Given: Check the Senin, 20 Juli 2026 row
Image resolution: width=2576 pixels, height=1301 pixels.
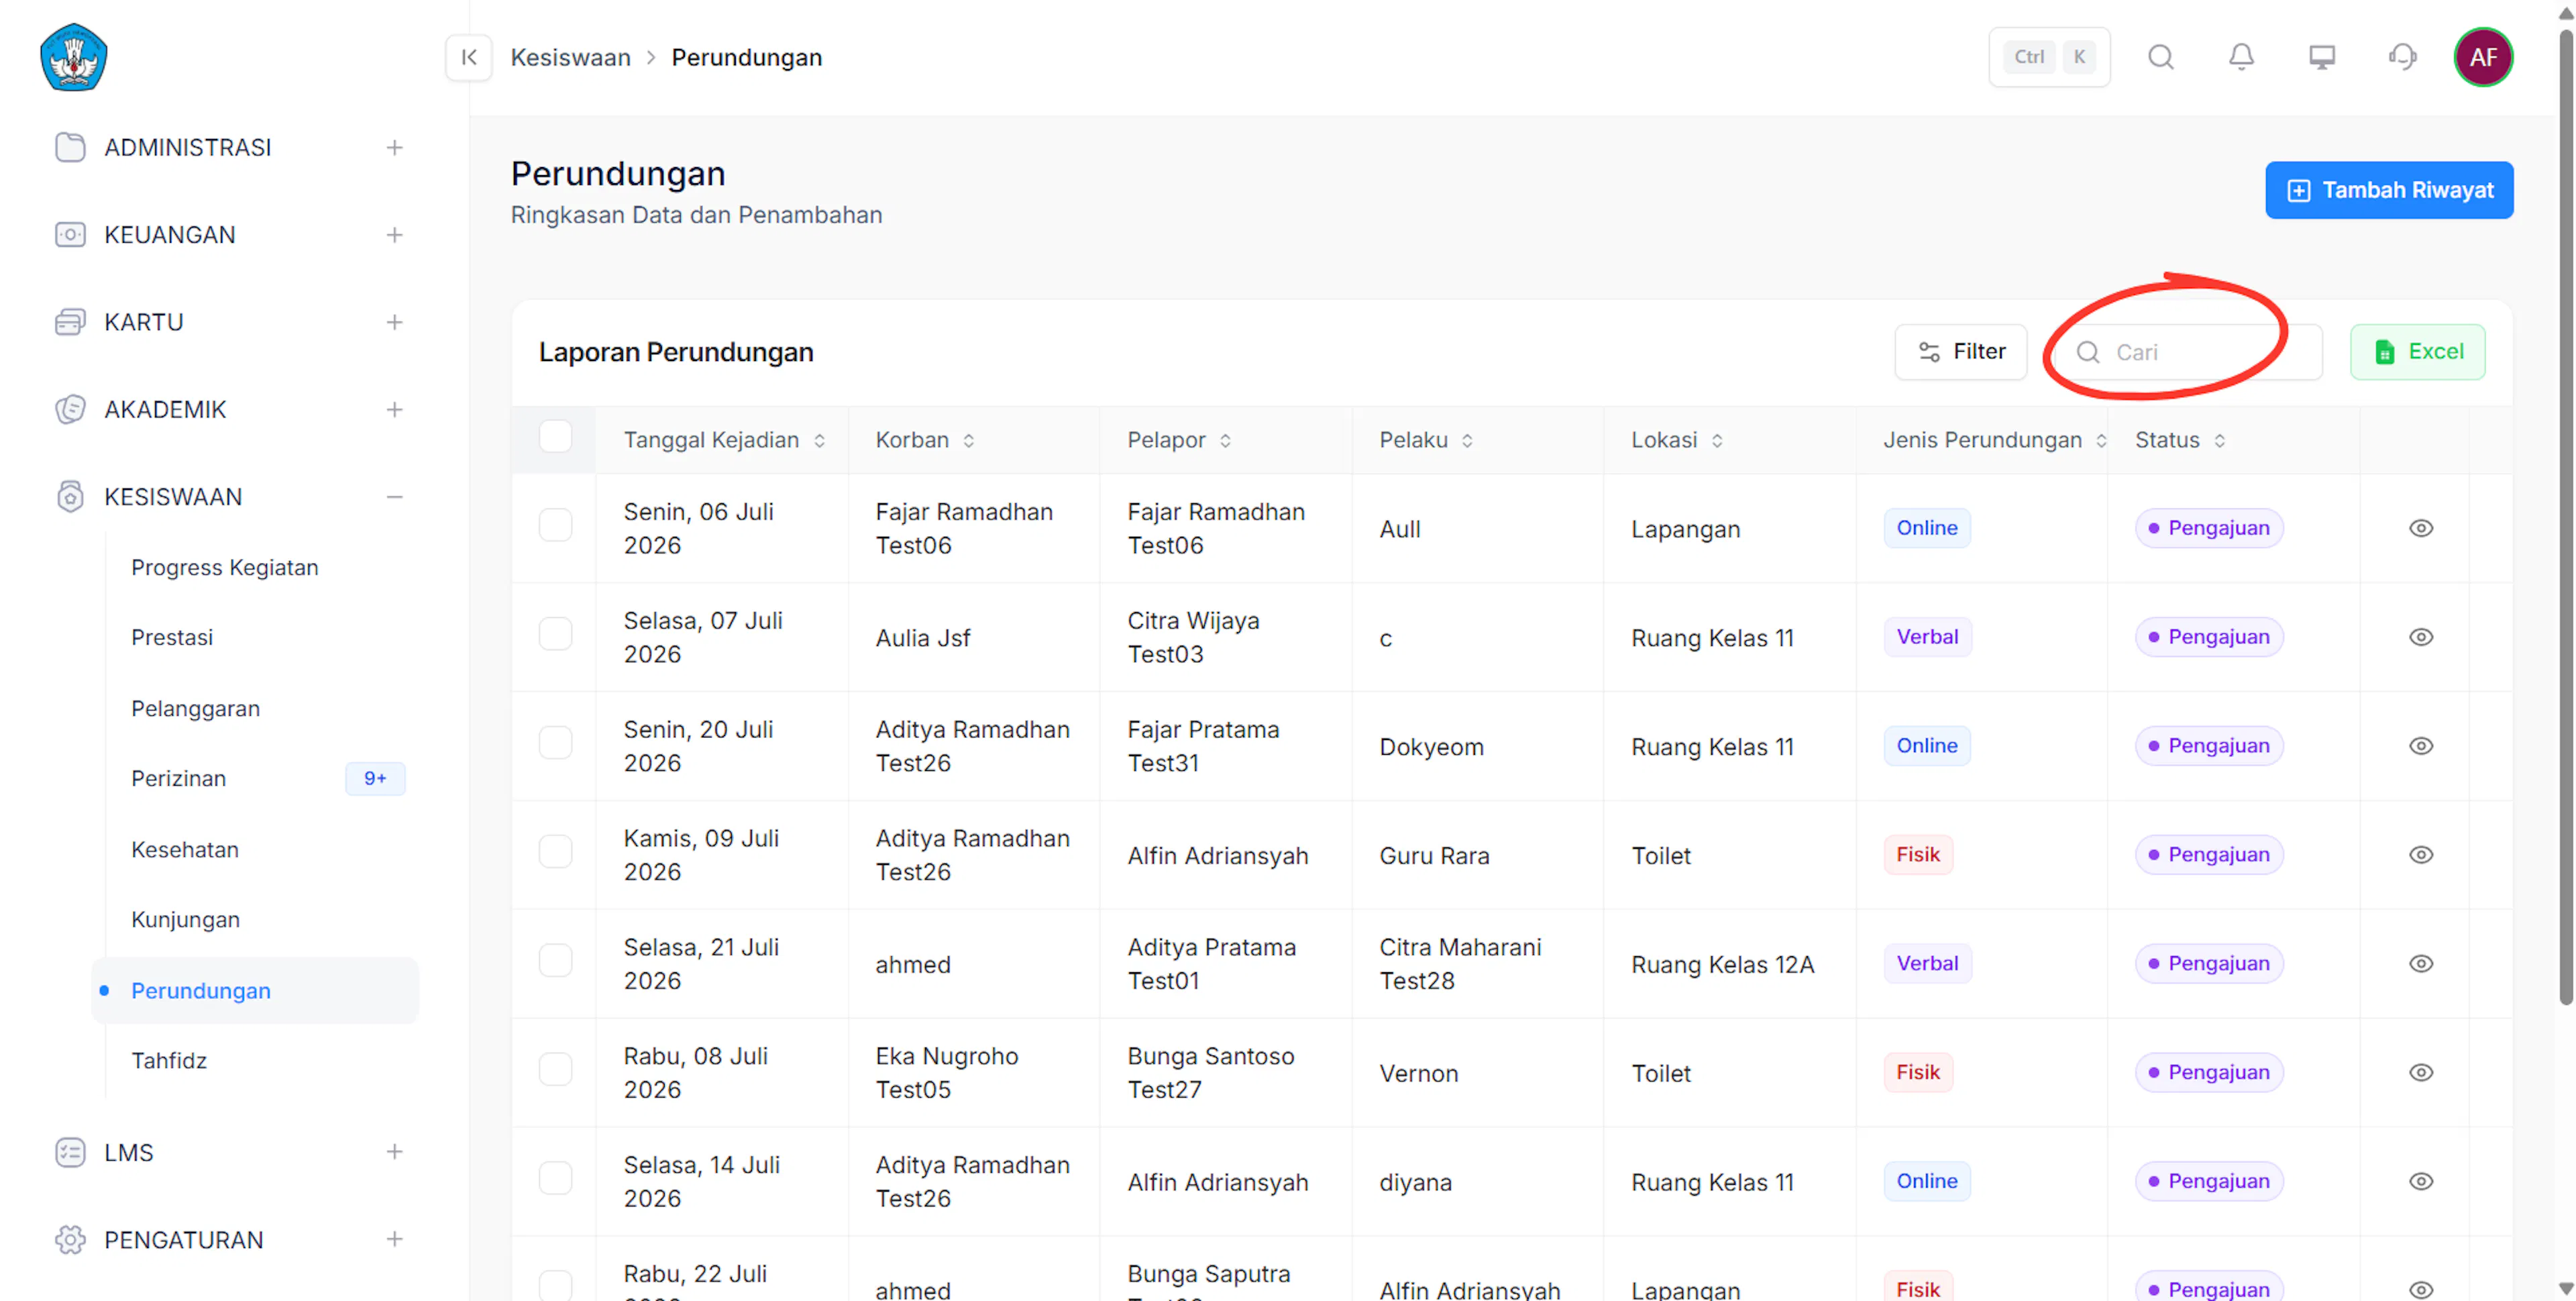Looking at the screenshot, I should coord(555,743).
